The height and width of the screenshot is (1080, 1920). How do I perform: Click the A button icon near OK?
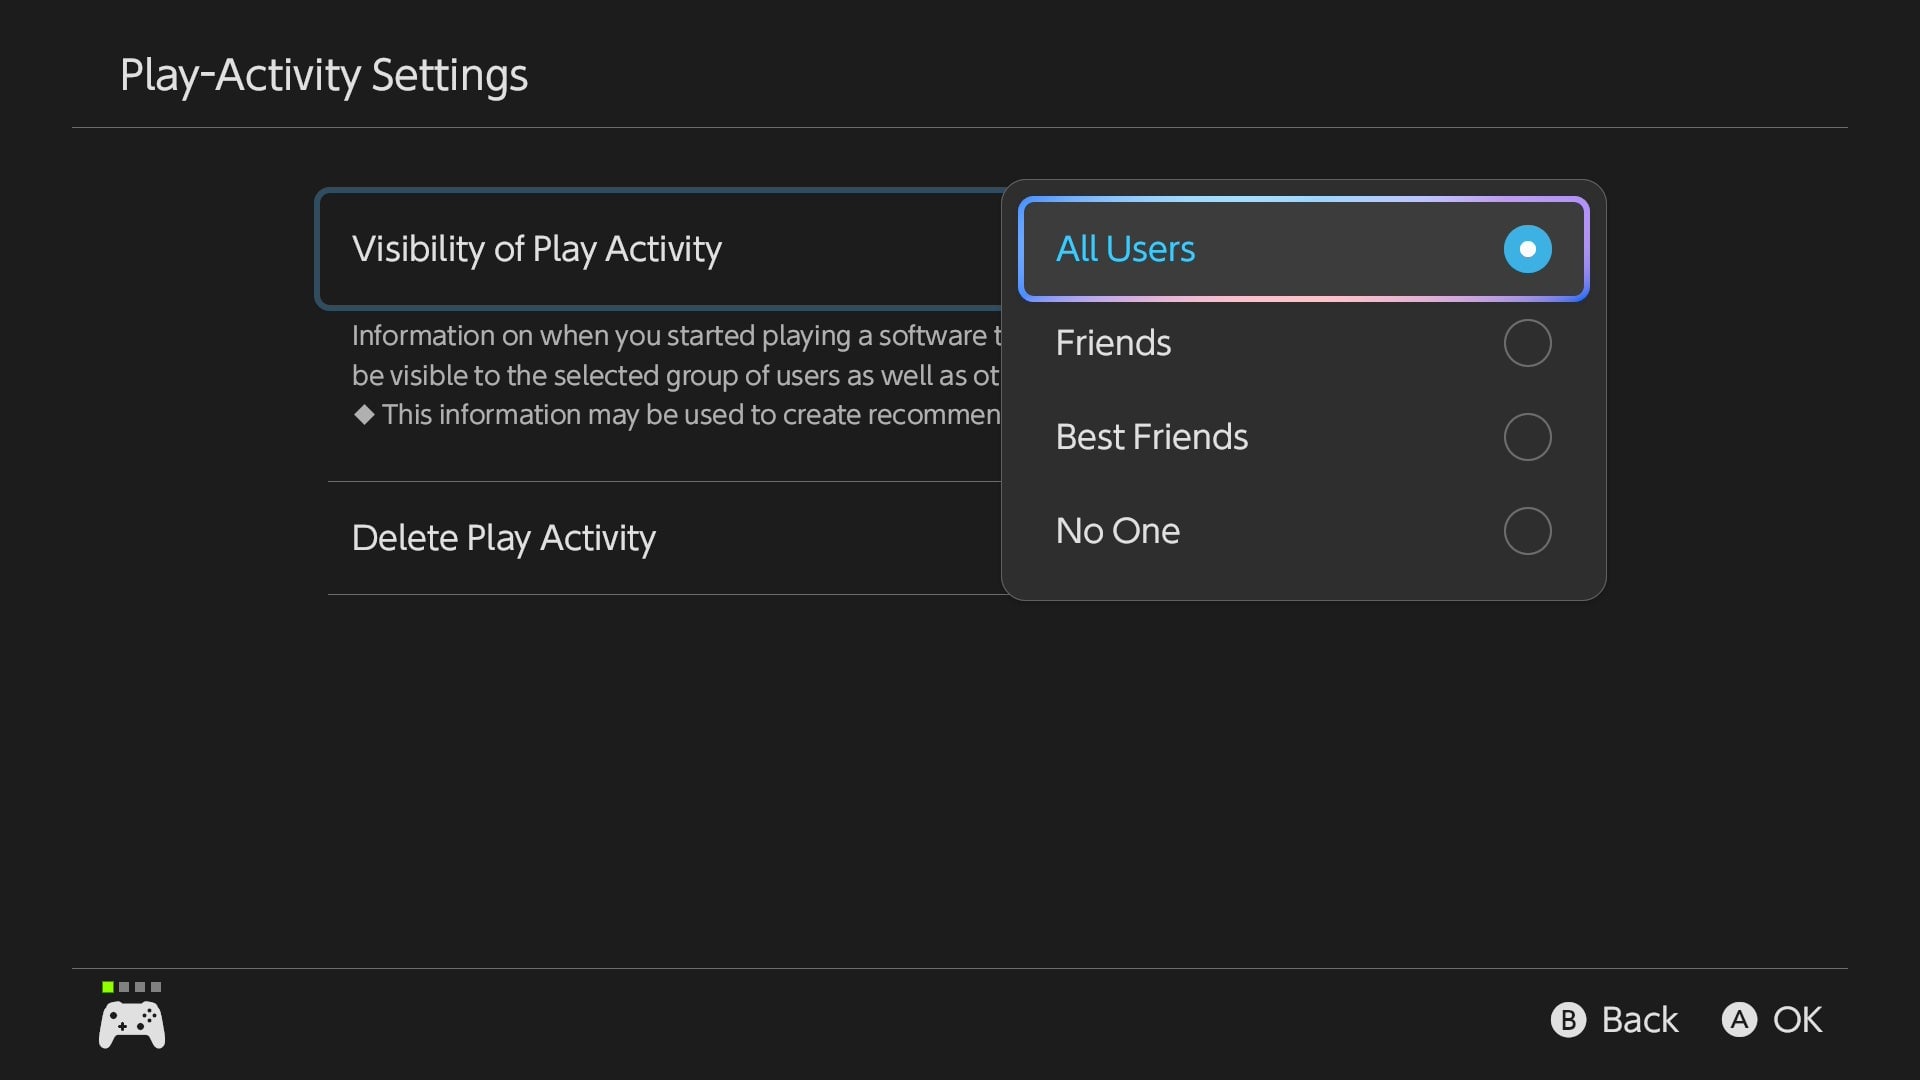pos(1738,1020)
